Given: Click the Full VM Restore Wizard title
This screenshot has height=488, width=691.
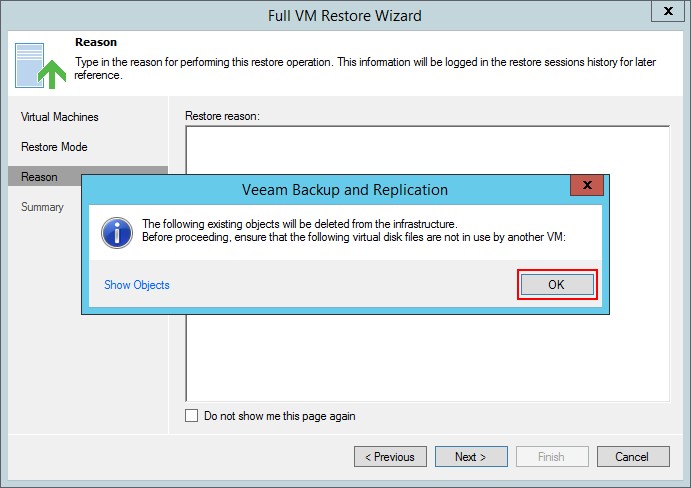Looking at the screenshot, I should pos(345,16).
